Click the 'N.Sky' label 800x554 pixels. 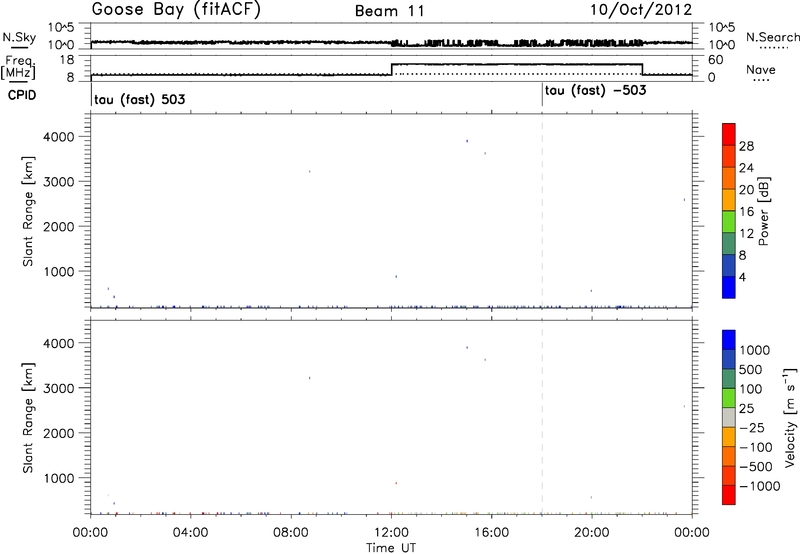(19, 37)
